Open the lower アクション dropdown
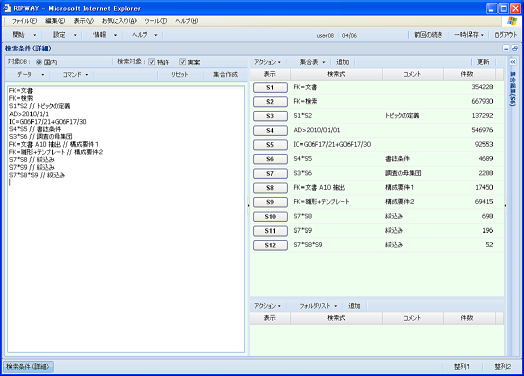The image size is (524, 376). 267,306
